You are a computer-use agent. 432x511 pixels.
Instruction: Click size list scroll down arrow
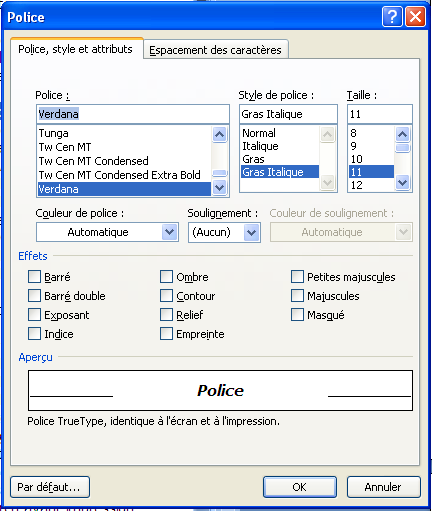click(403, 182)
